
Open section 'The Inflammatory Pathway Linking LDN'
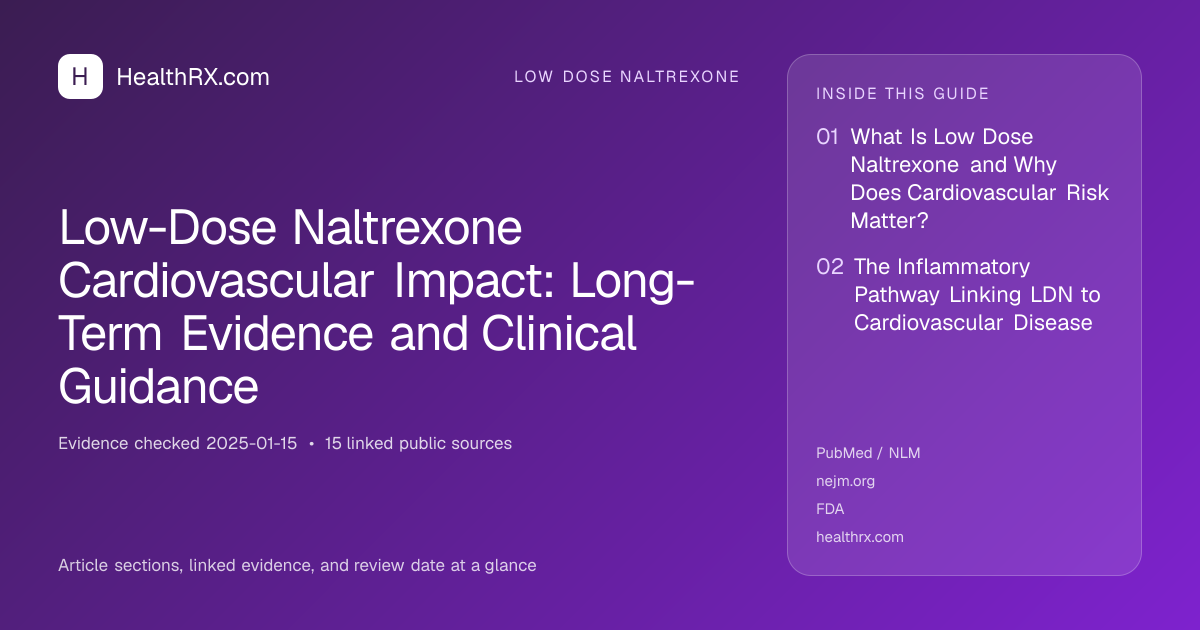[x=977, y=295]
